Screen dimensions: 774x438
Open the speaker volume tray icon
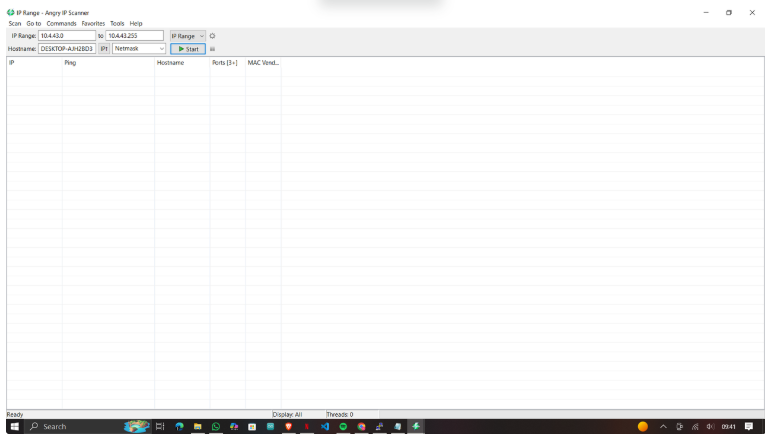pyautogui.click(x=710, y=427)
